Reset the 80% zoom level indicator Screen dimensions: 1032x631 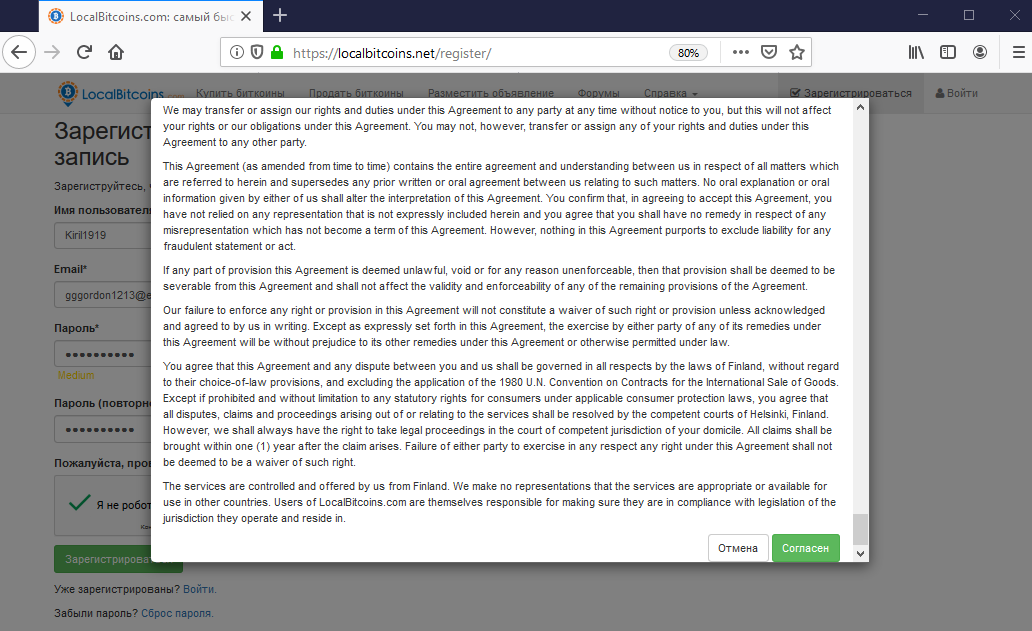coord(688,53)
